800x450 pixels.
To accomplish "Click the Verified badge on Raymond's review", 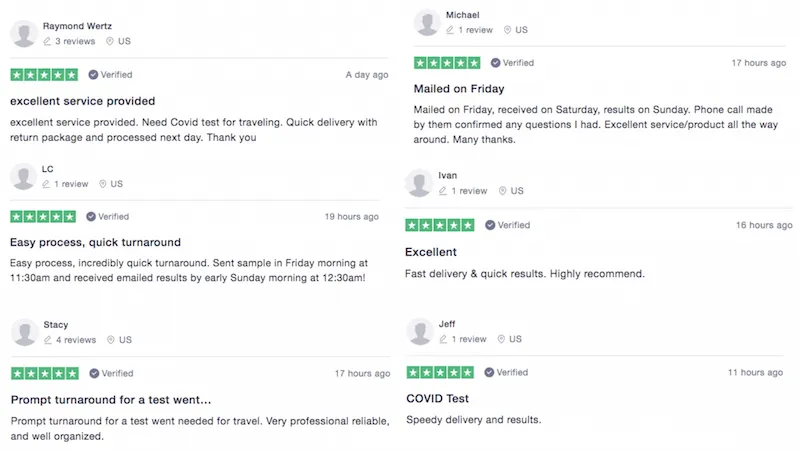I will click(110, 74).
